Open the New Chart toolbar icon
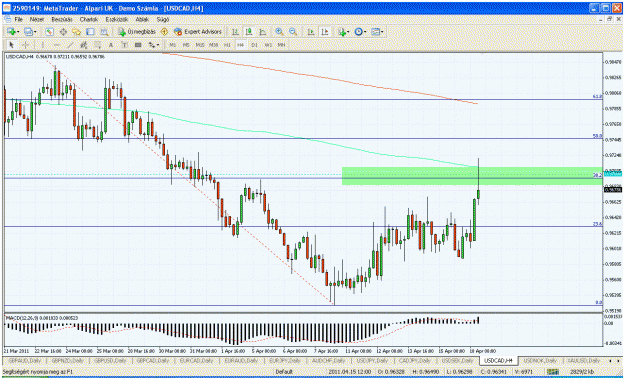625x378 pixels. click(11, 32)
